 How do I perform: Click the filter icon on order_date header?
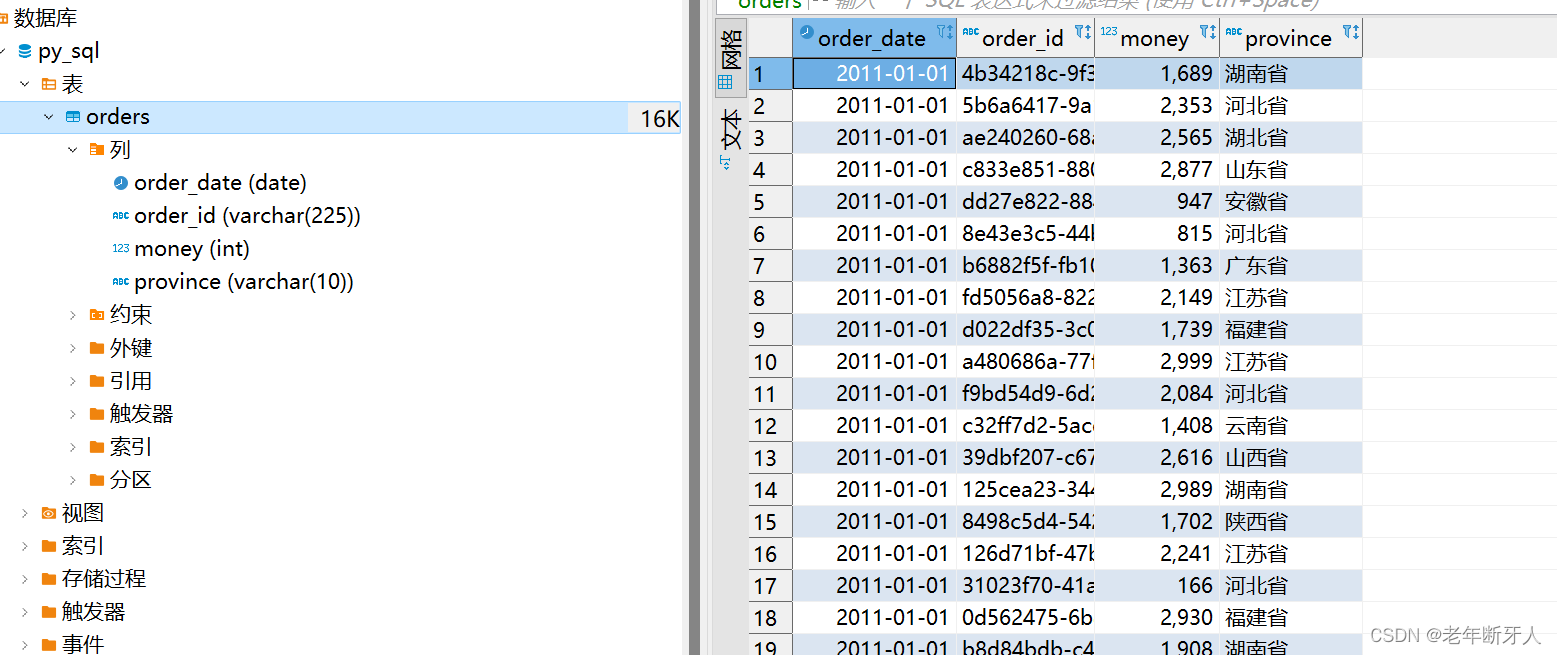pyautogui.click(x=945, y=33)
